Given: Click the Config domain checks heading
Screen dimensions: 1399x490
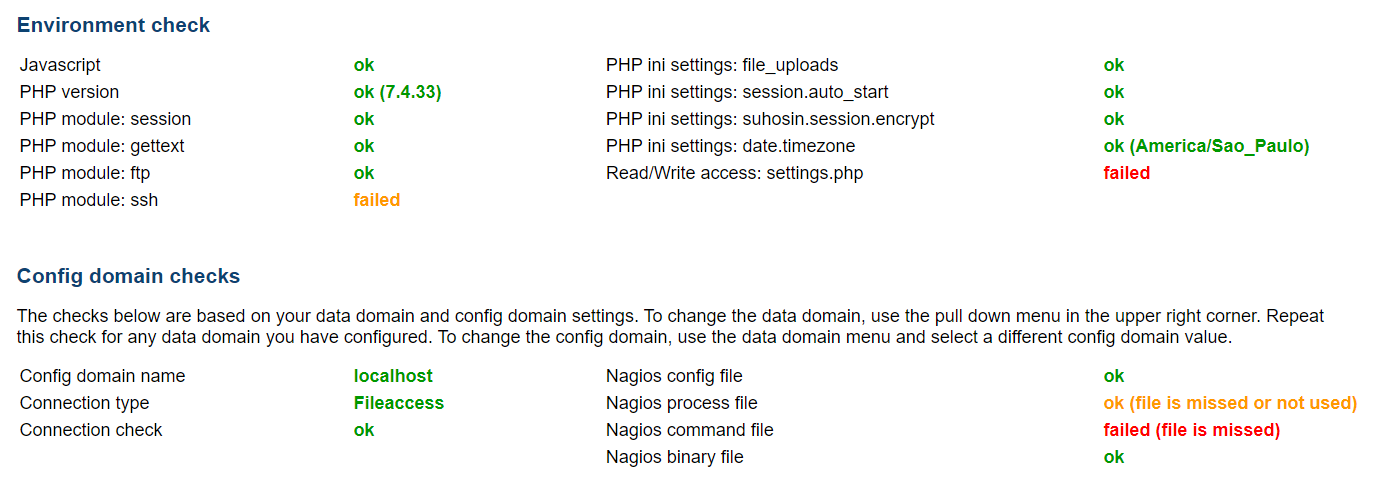Looking at the screenshot, I should (x=128, y=276).
